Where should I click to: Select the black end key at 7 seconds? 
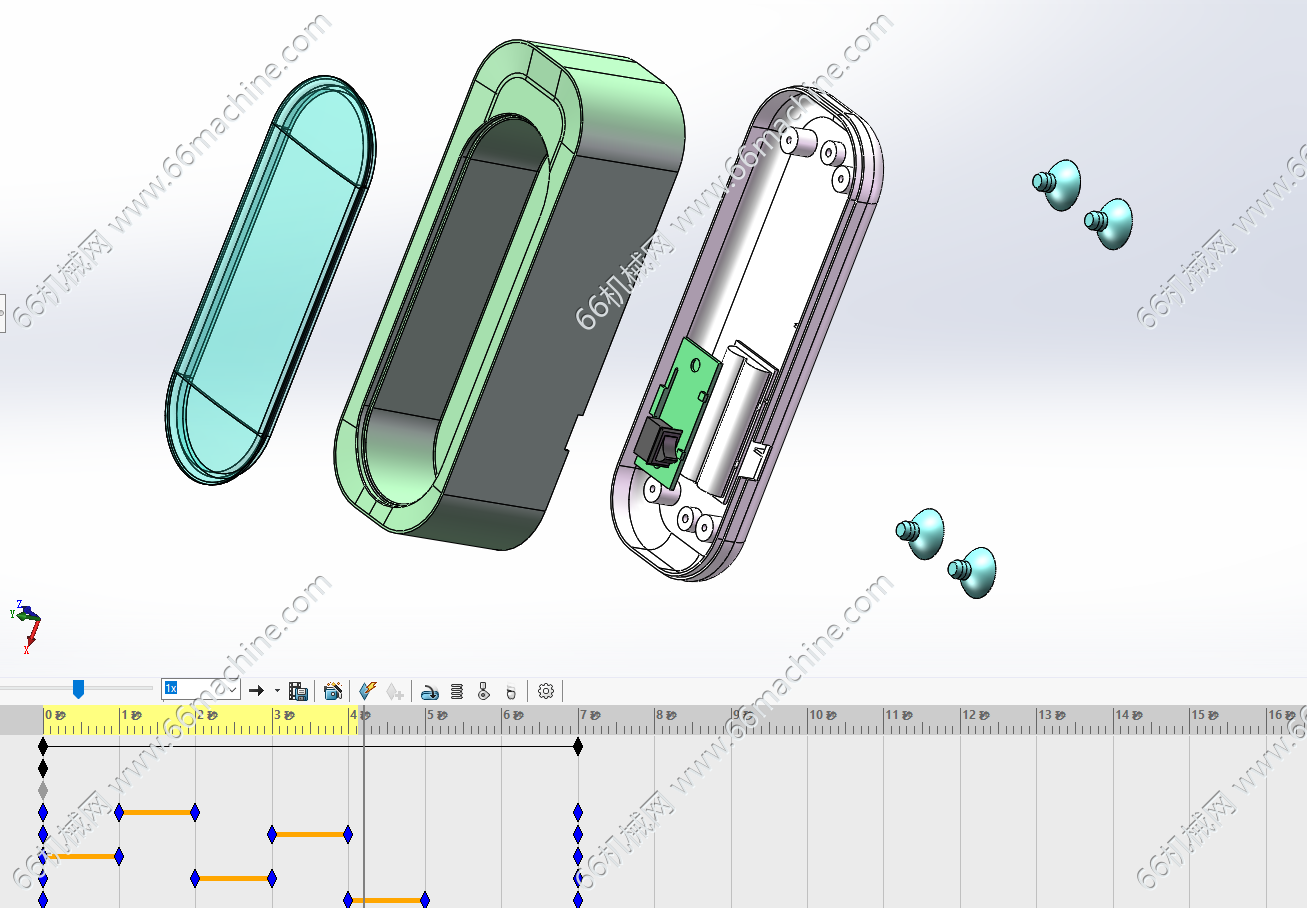(x=578, y=746)
